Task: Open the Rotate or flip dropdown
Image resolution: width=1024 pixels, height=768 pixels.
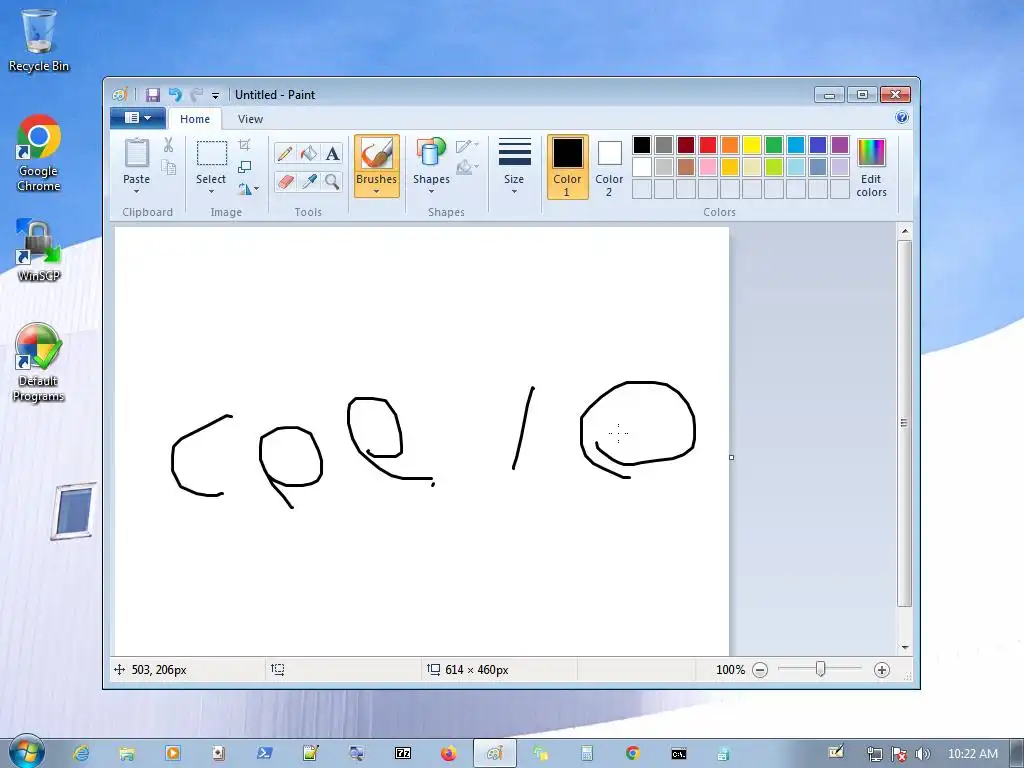Action: coord(248,189)
